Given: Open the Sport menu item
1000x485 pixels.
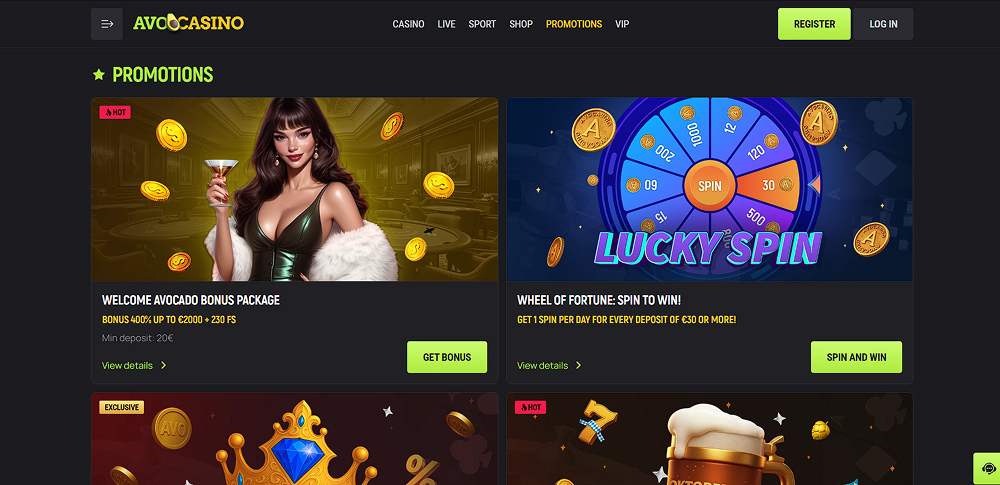Looking at the screenshot, I should click(482, 24).
